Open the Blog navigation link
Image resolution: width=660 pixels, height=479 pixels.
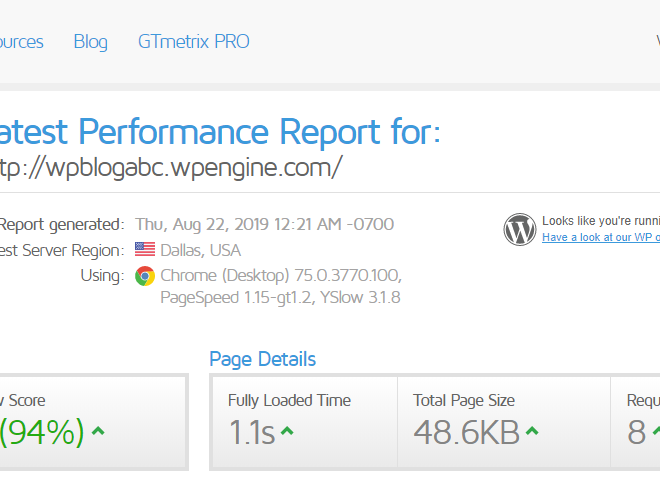point(90,42)
